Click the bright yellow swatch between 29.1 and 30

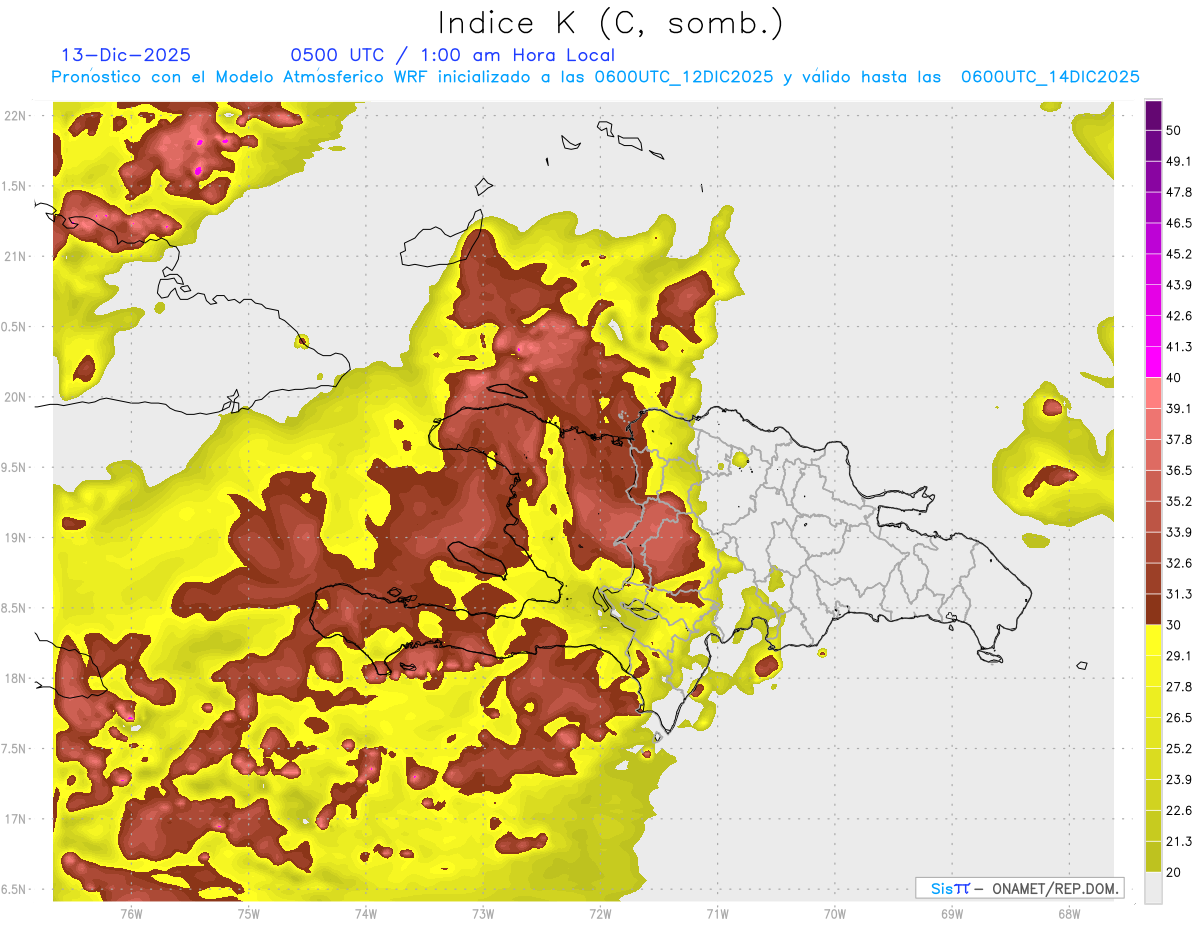tap(1154, 640)
